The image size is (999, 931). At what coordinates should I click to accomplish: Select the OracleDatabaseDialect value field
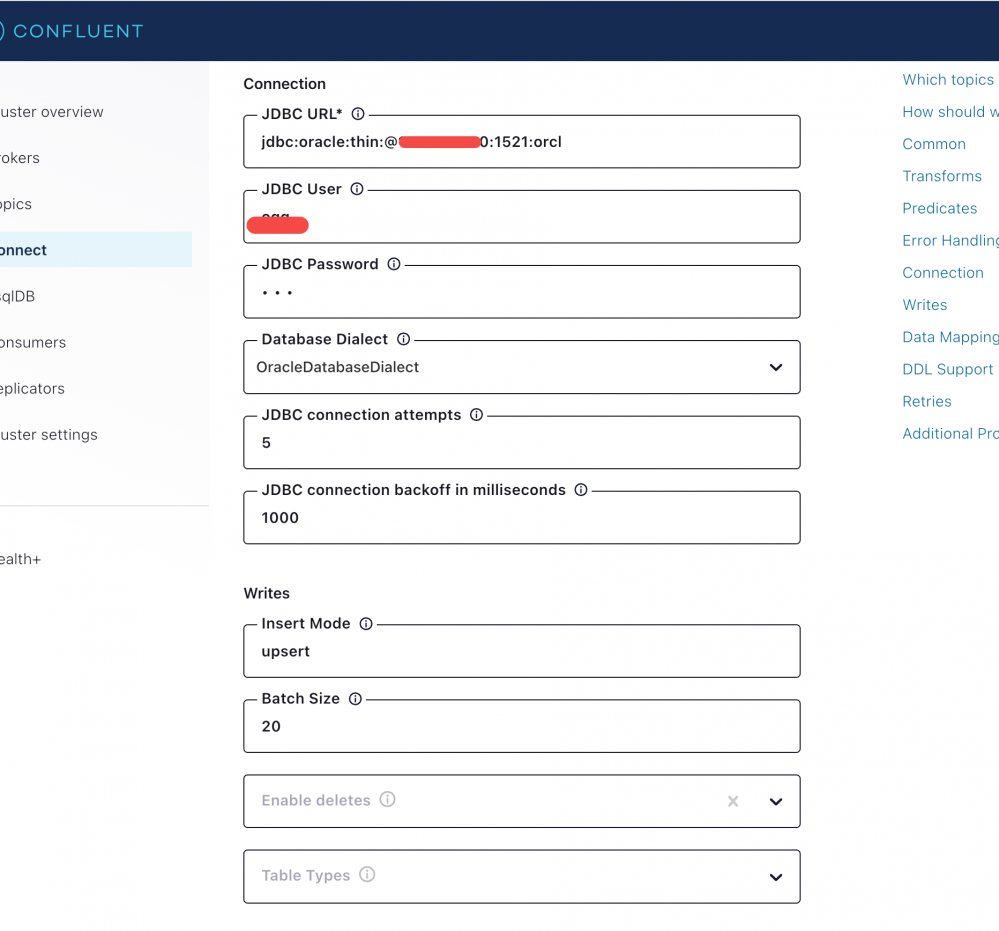pos(522,367)
